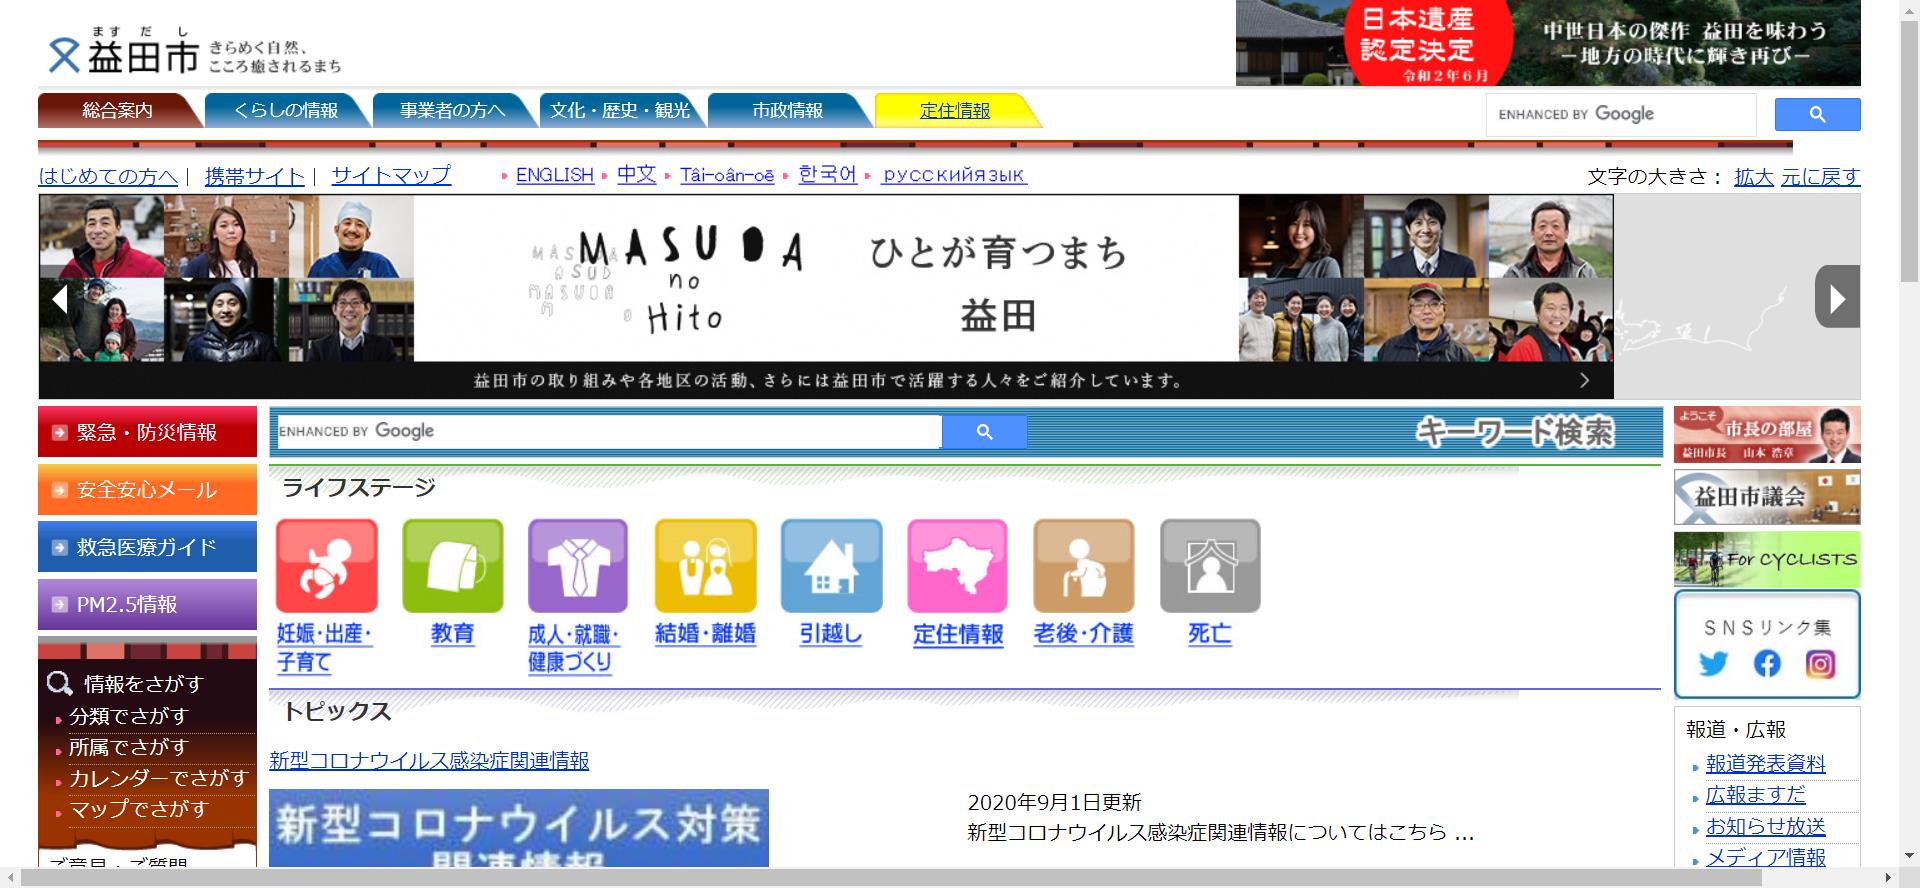This screenshot has width=1920, height=888.
Task: Click the top-right blue search button
Action: click(1817, 114)
